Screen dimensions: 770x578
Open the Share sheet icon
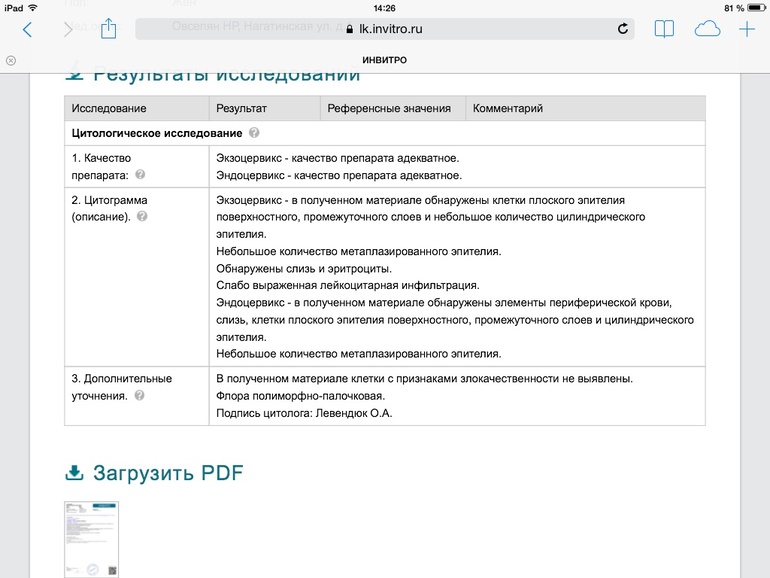tap(109, 28)
